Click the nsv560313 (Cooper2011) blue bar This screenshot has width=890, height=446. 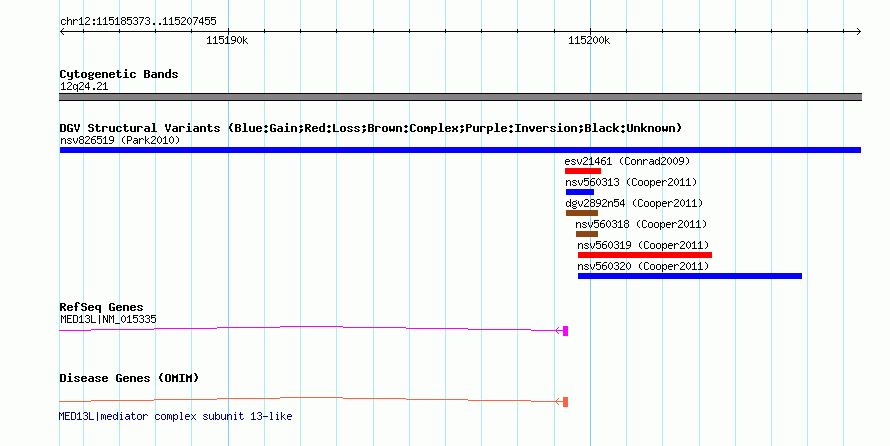tap(580, 192)
